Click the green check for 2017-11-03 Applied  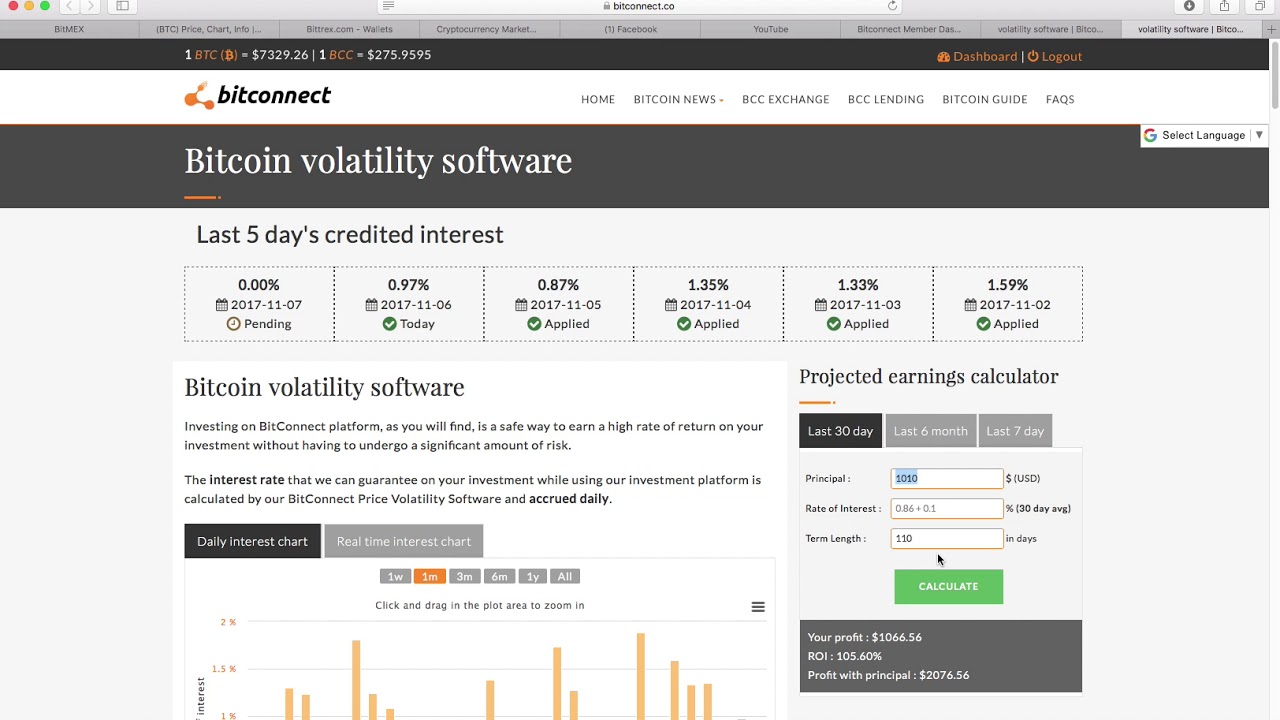click(x=833, y=324)
